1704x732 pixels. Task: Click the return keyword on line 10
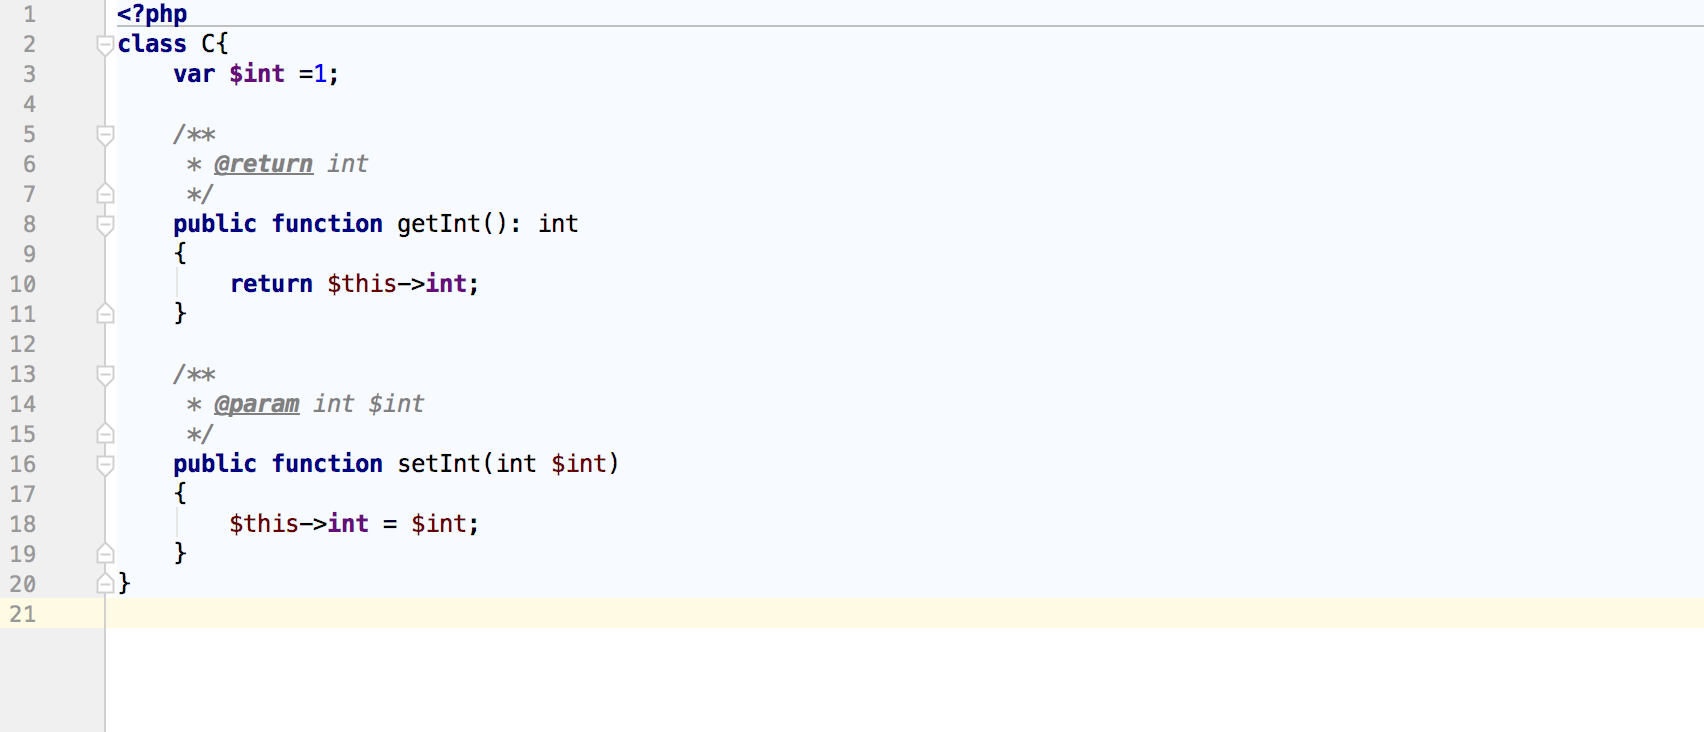pyautogui.click(x=271, y=284)
